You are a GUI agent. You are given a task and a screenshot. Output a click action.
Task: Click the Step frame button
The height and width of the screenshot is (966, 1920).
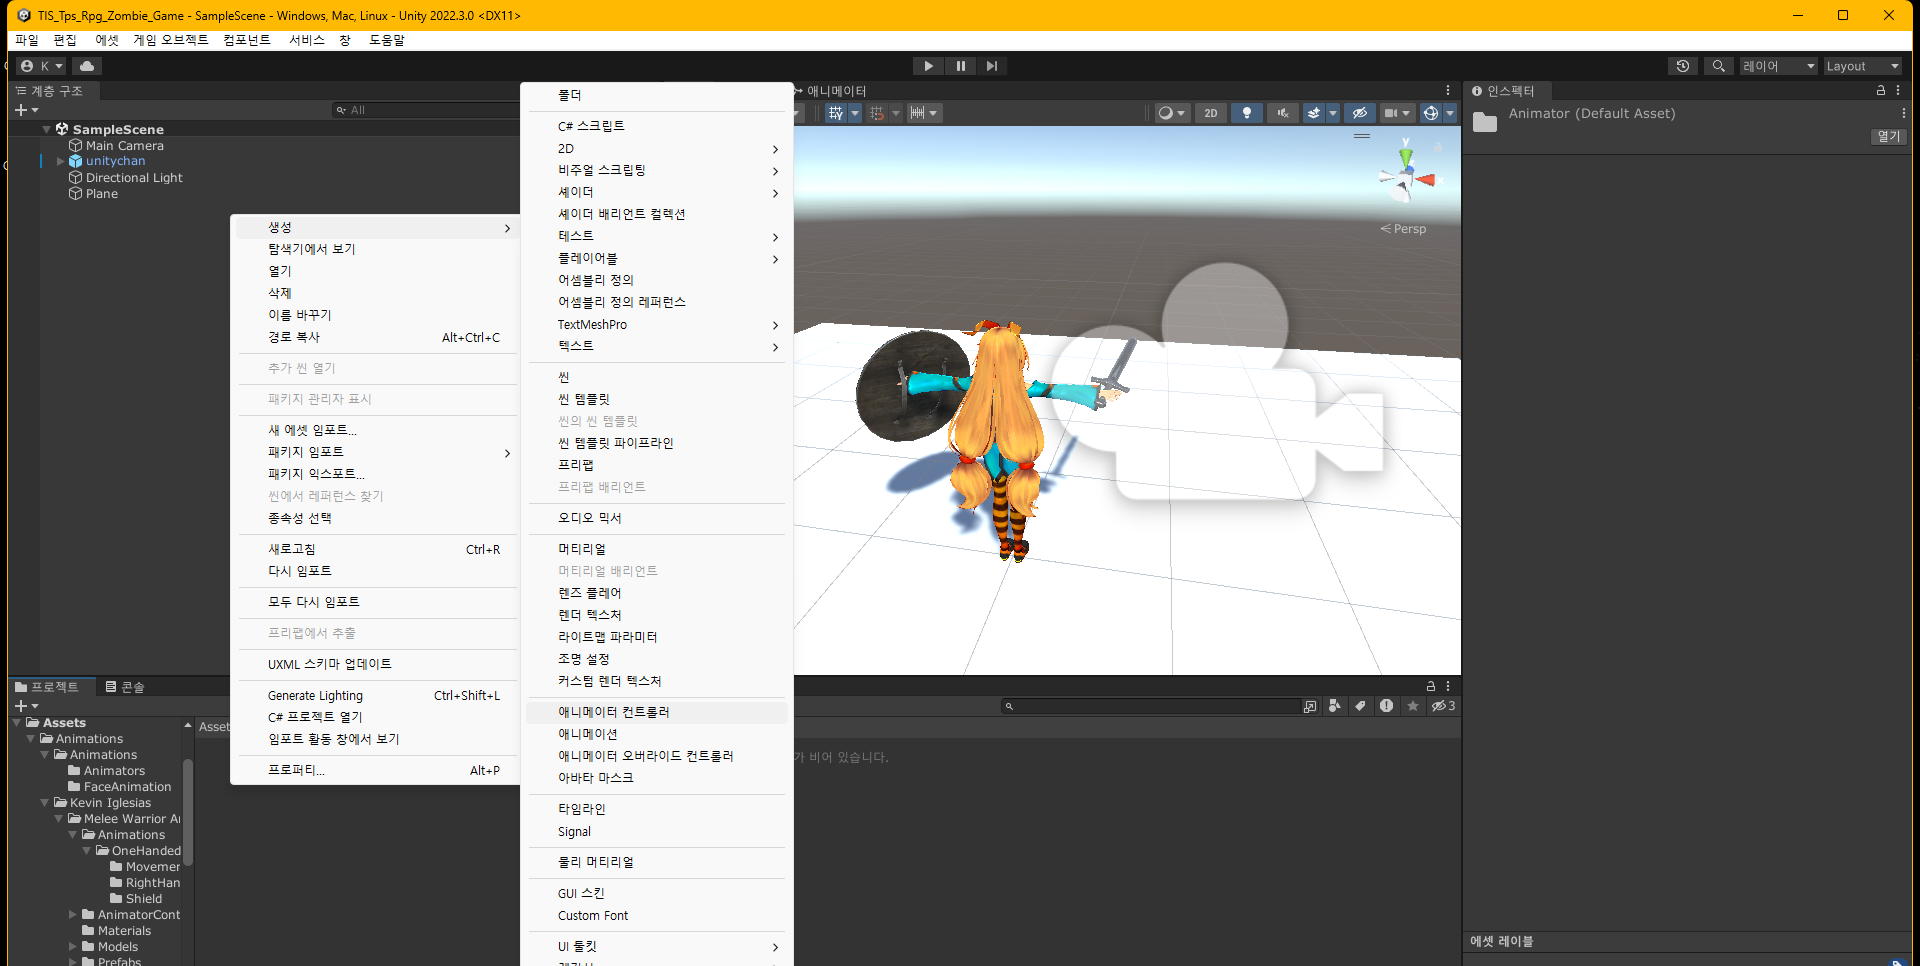(x=991, y=66)
